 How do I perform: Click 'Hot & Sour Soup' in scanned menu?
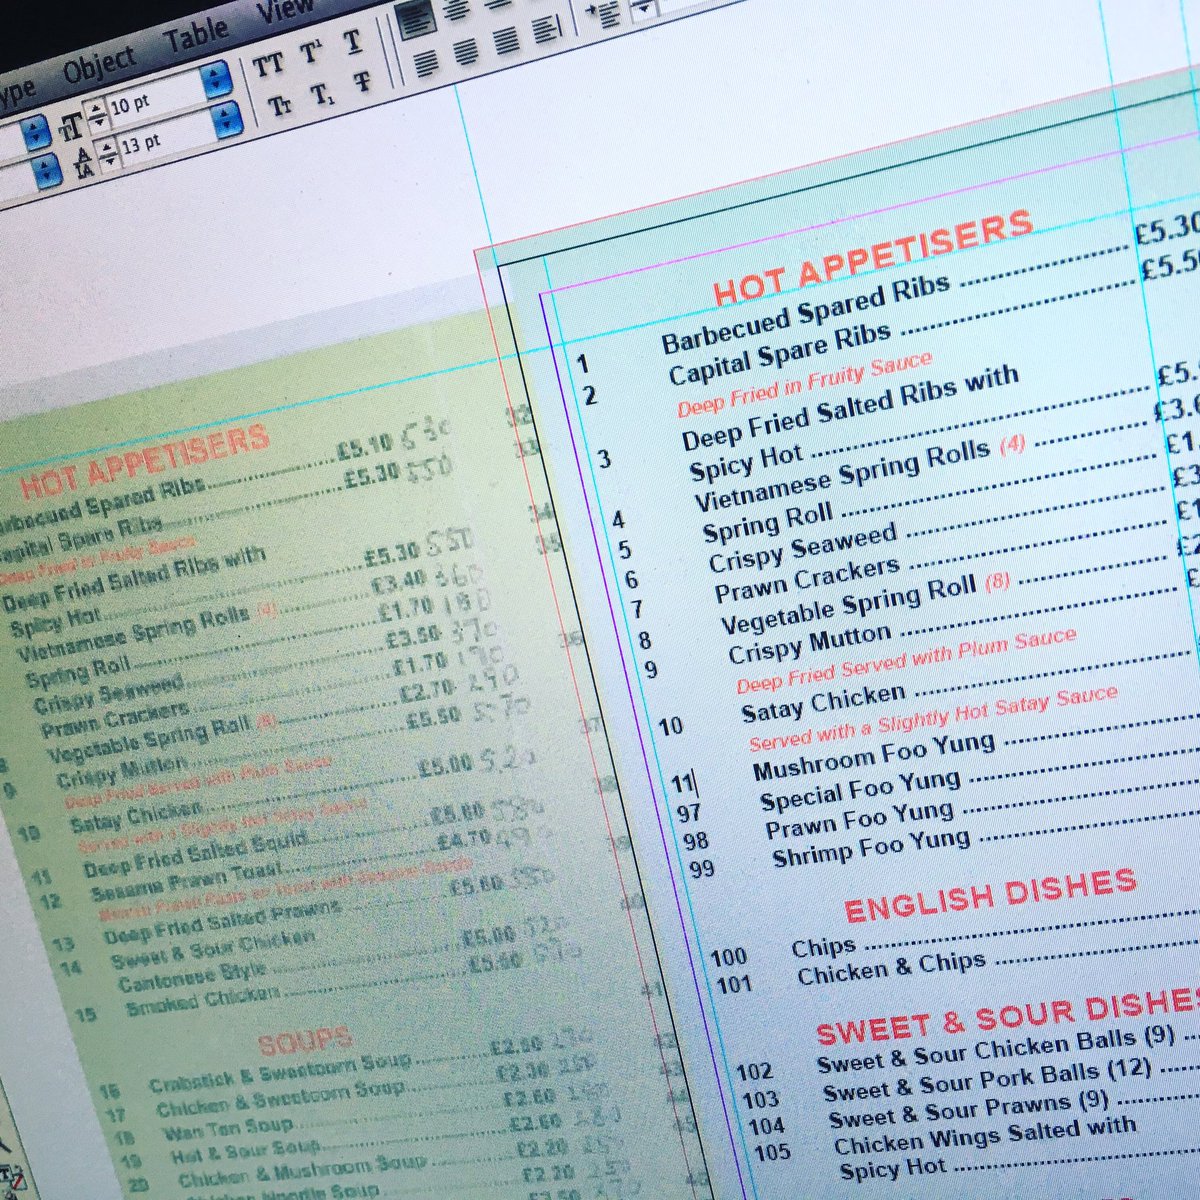pyautogui.click(x=247, y=1151)
